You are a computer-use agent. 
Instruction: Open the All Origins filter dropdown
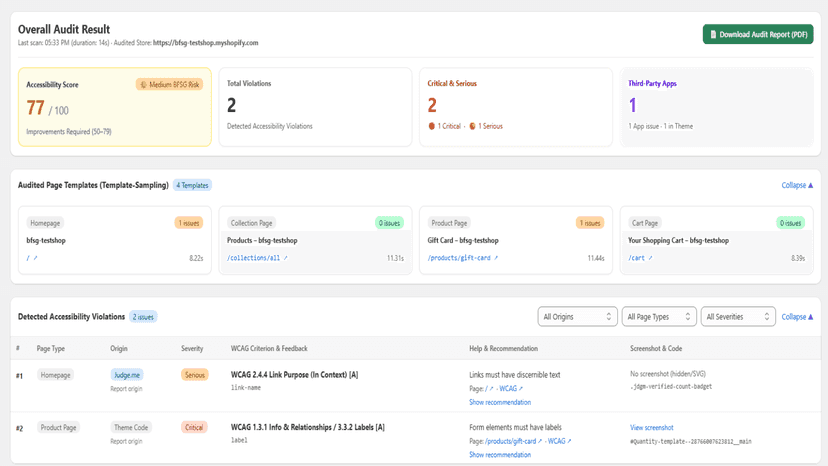pos(577,316)
